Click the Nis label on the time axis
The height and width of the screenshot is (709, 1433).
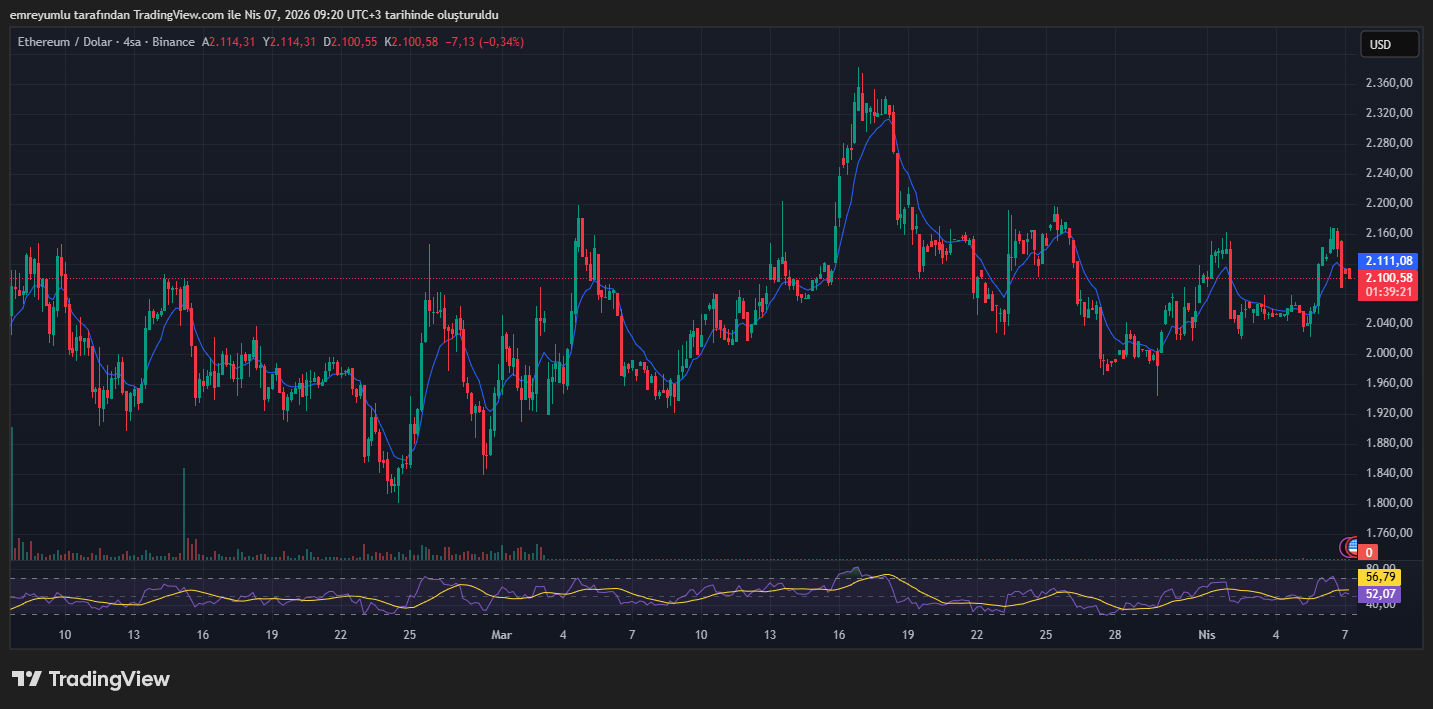[1207, 635]
